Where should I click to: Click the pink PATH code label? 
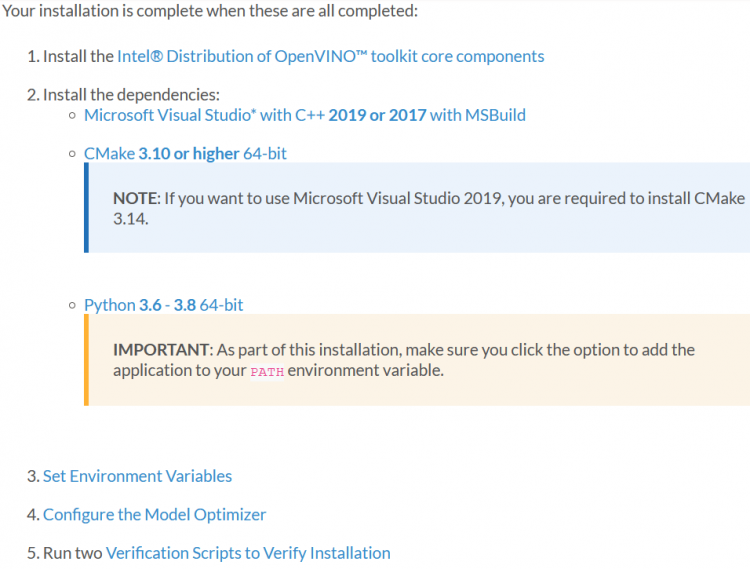pos(267,372)
